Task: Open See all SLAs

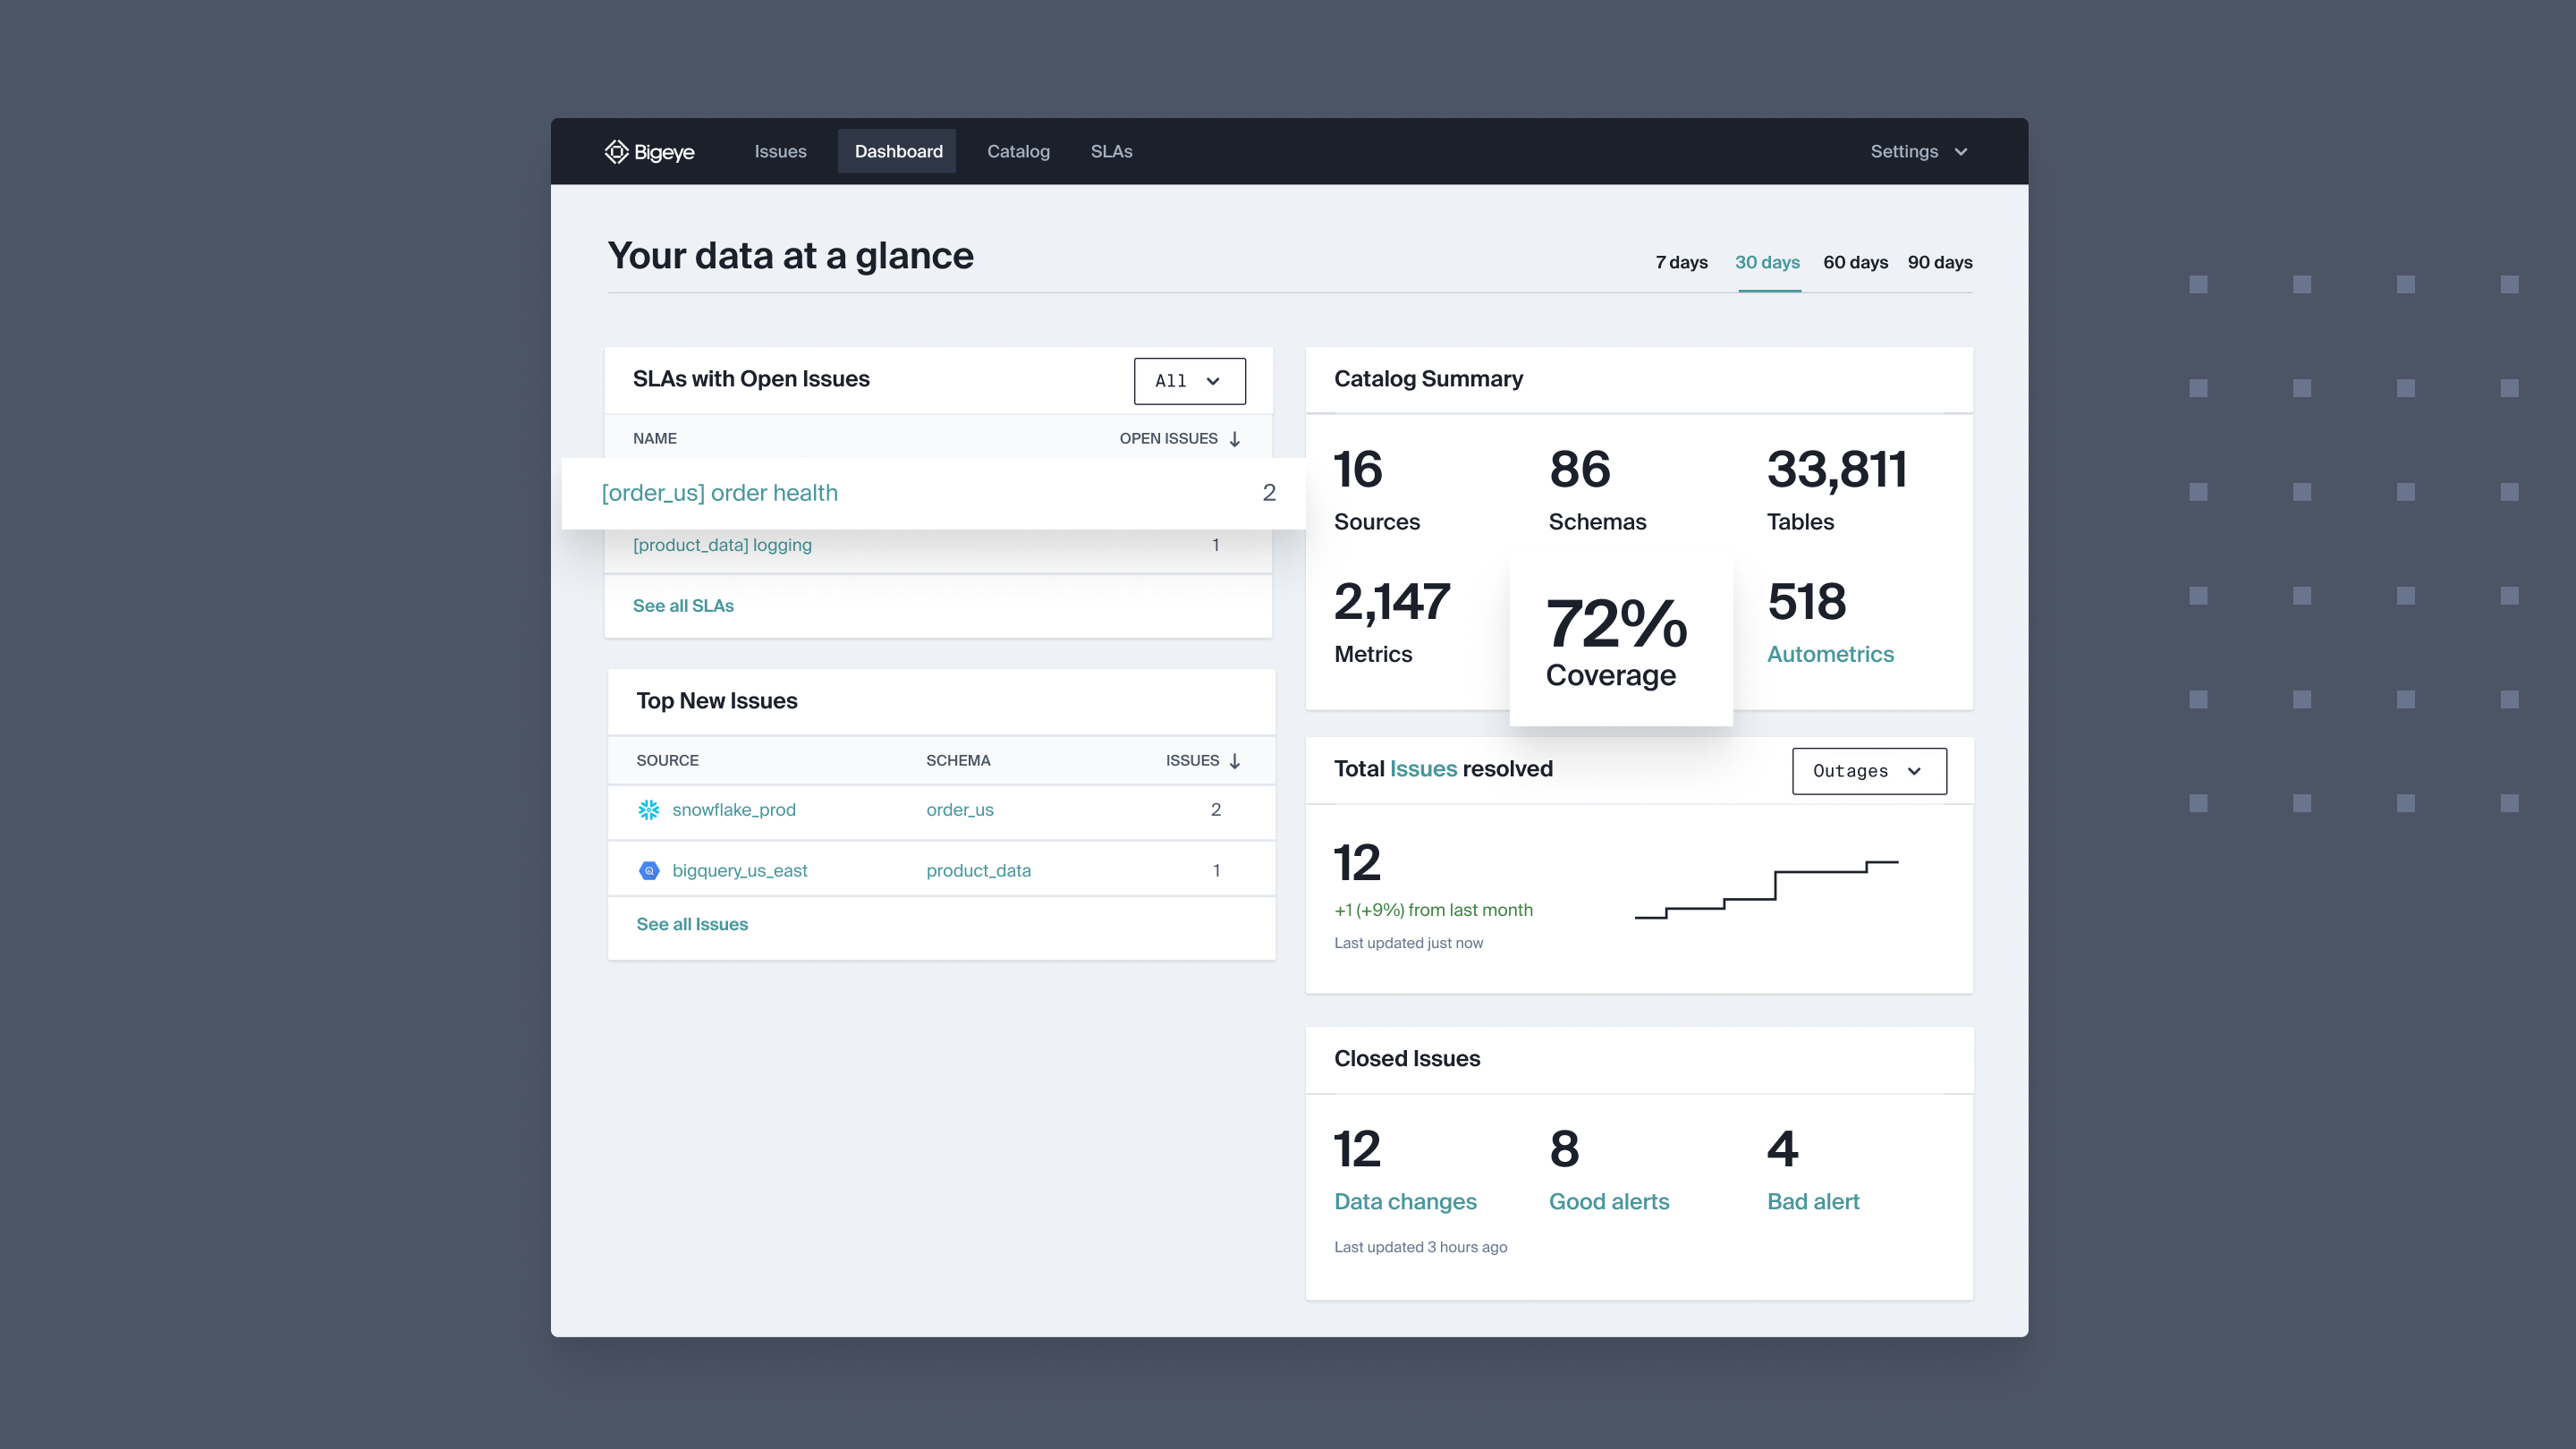Action: point(683,605)
